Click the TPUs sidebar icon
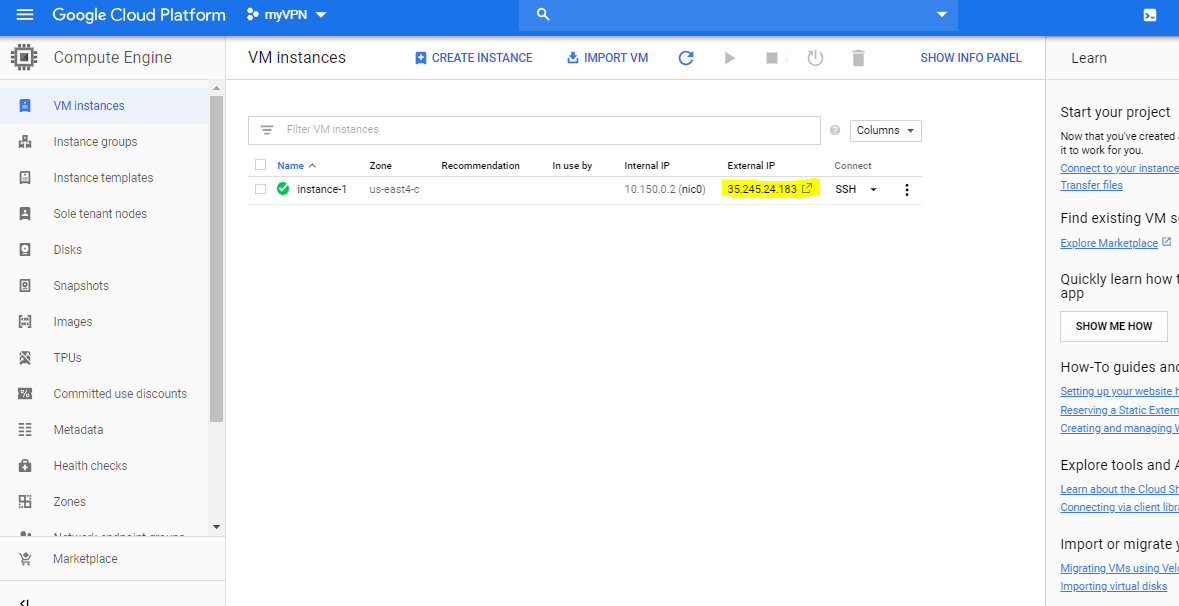 [25, 358]
